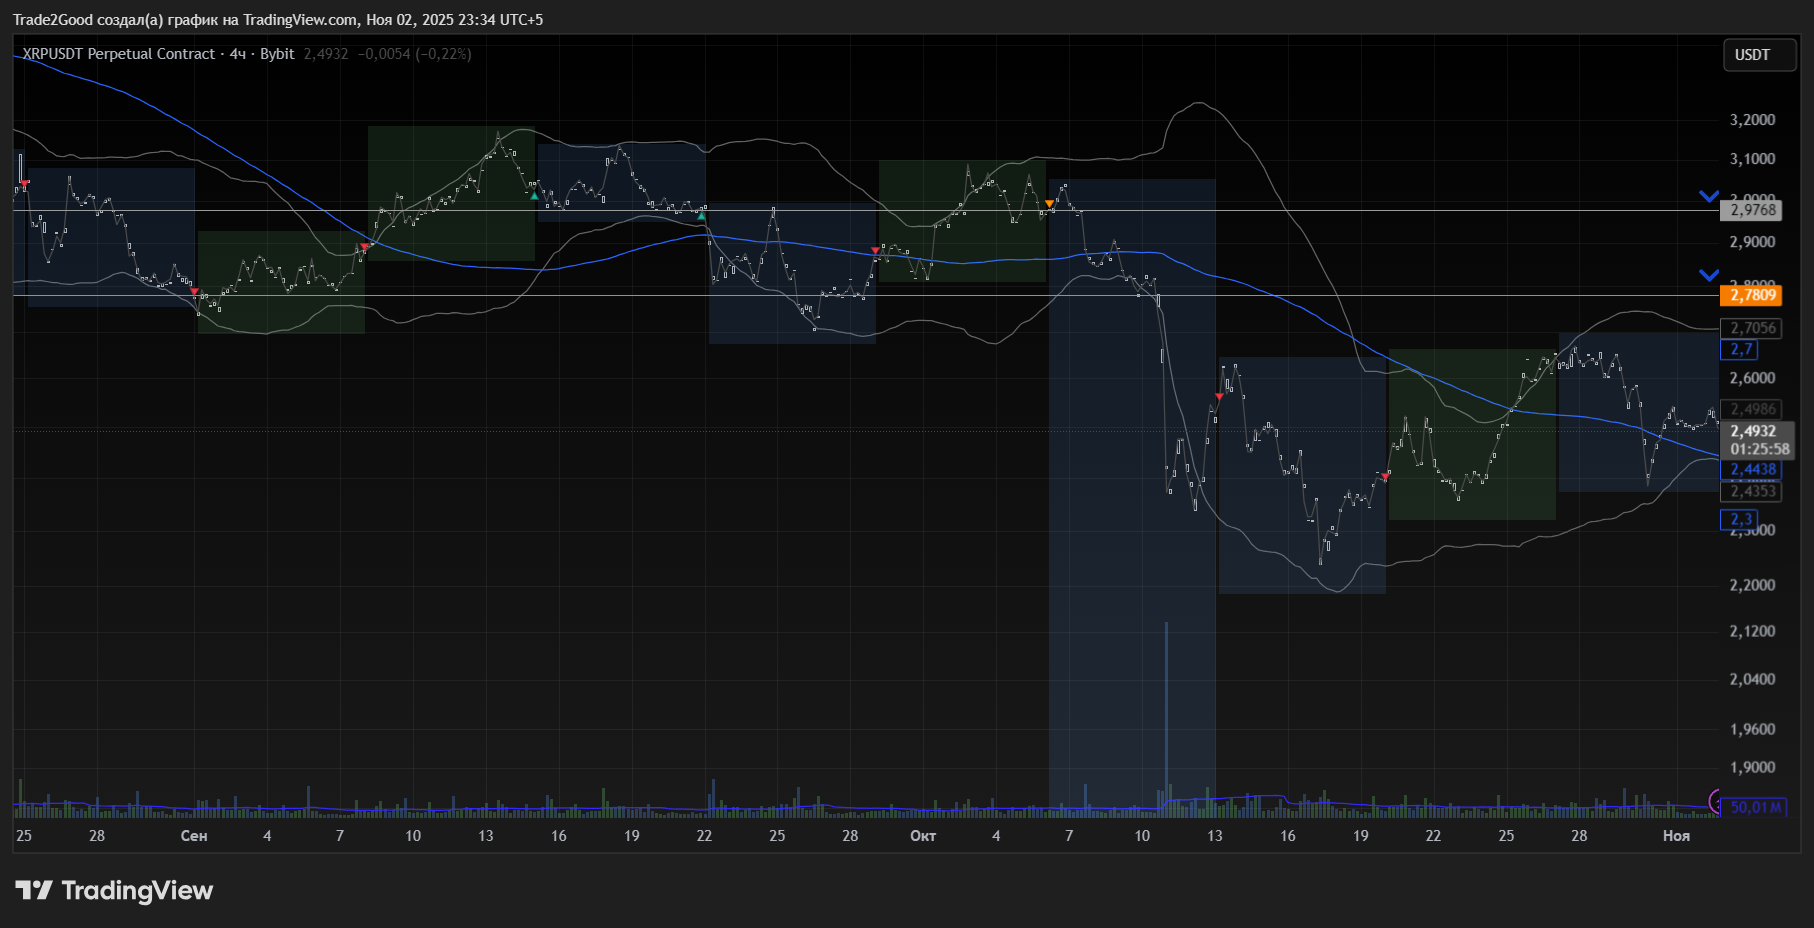Click the red arrow marker near October 13
The height and width of the screenshot is (928, 1814).
coord(1219,397)
